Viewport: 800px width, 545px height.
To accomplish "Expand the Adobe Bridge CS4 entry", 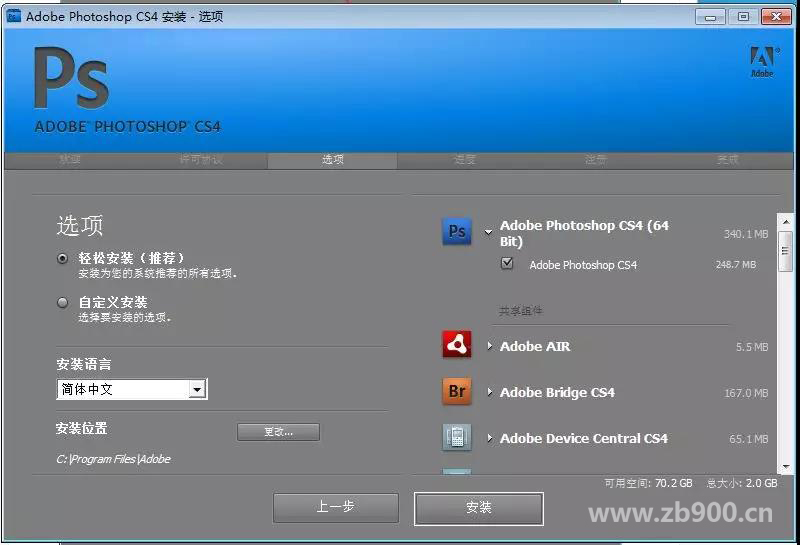I will pyautogui.click(x=490, y=392).
